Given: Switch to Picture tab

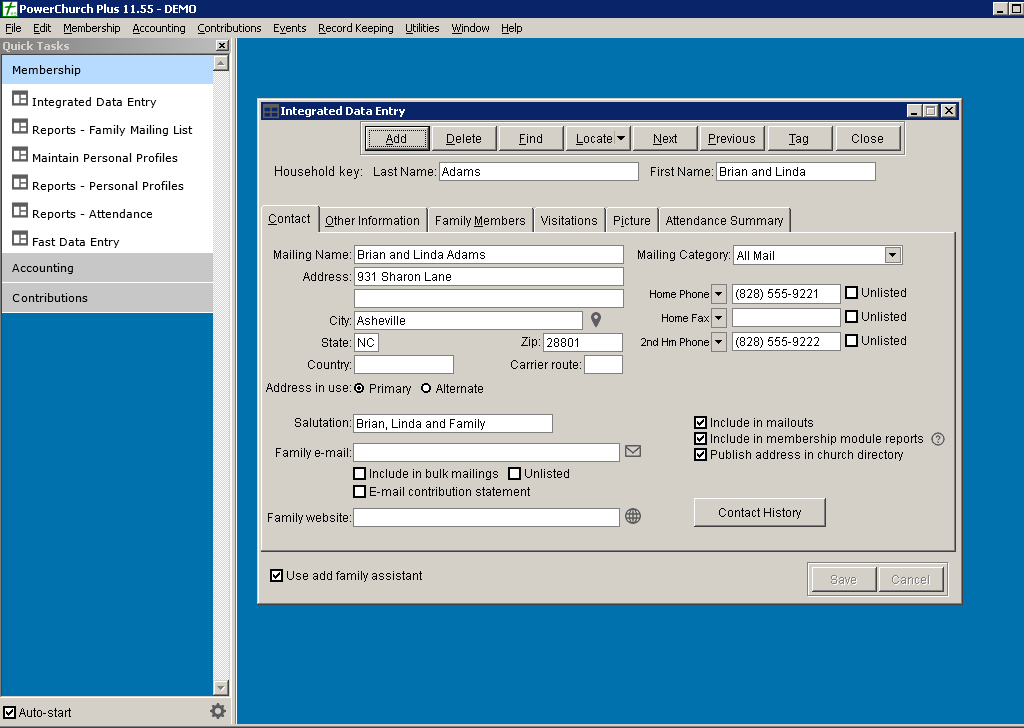Looking at the screenshot, I should (632, 221).
